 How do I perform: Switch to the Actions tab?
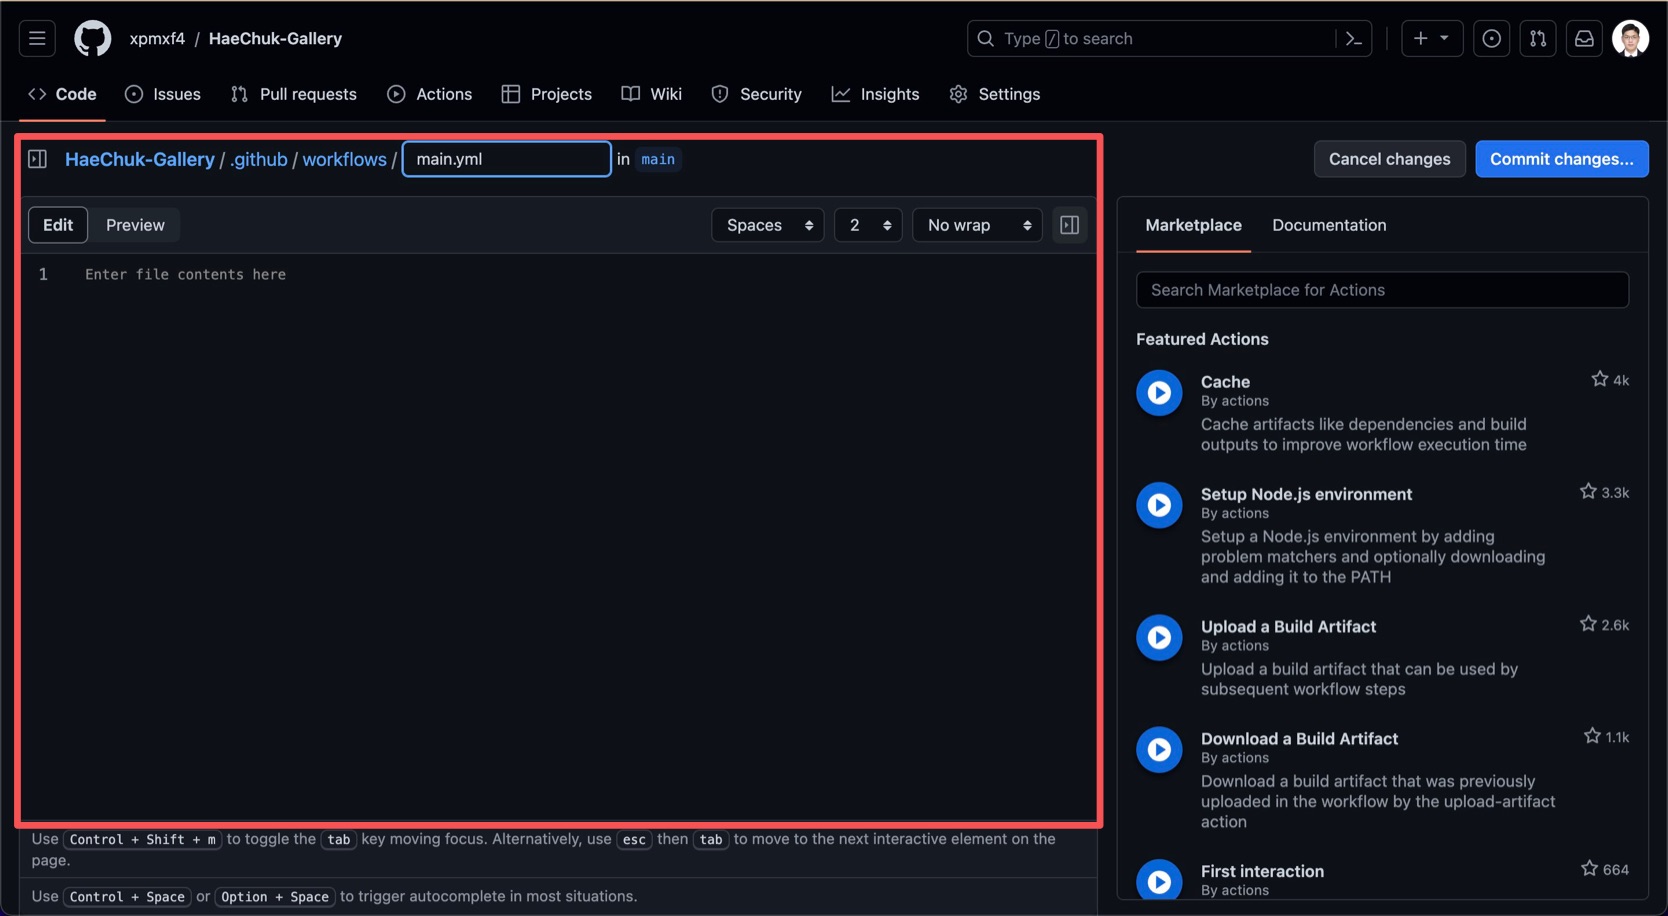(430, 94)
